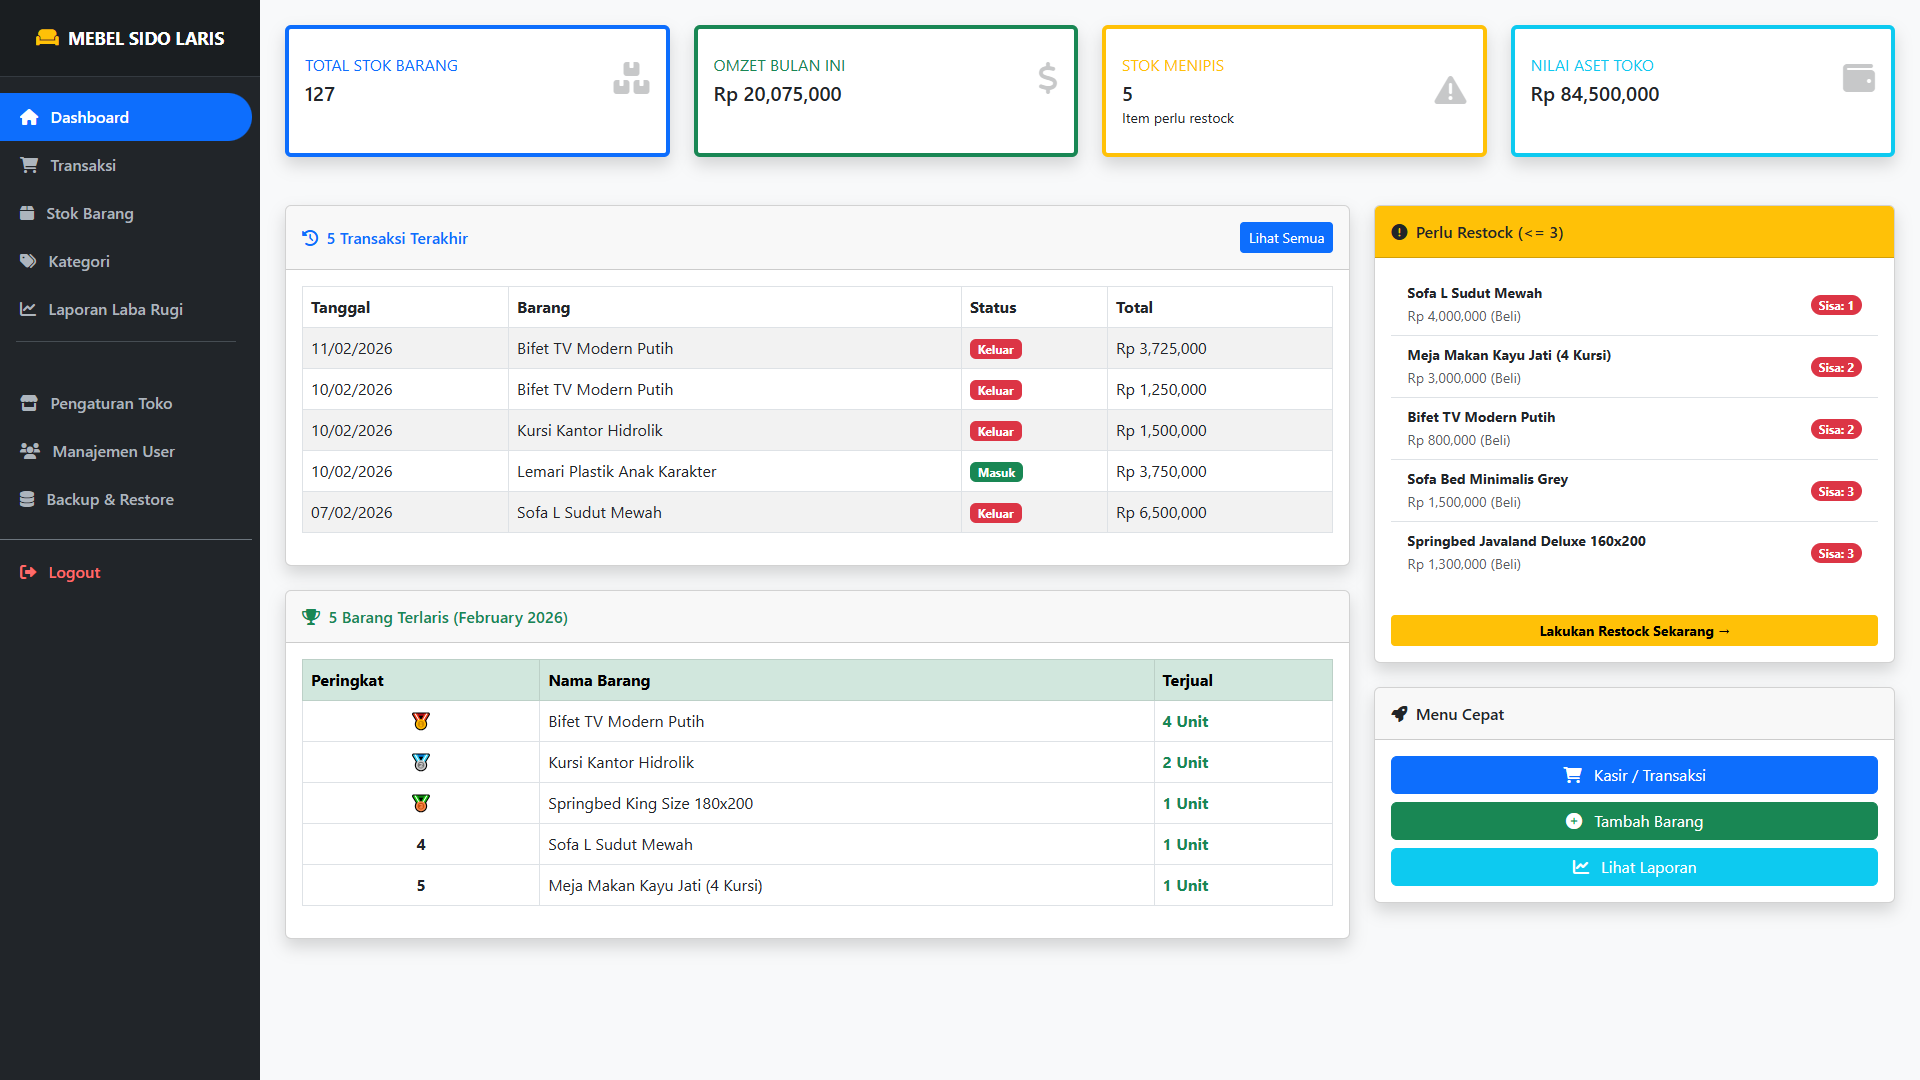
Task: Click the sofa logo icon beside Mebel Sido Laris
Action: [47, 38]
